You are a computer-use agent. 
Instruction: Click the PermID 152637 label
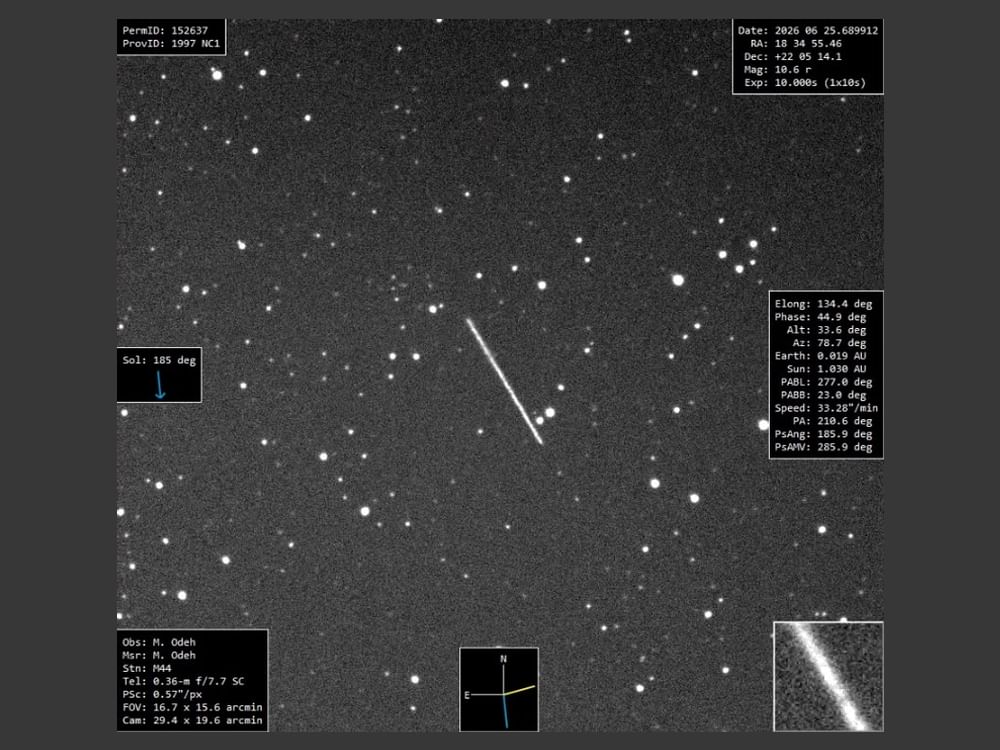[165, 31]
